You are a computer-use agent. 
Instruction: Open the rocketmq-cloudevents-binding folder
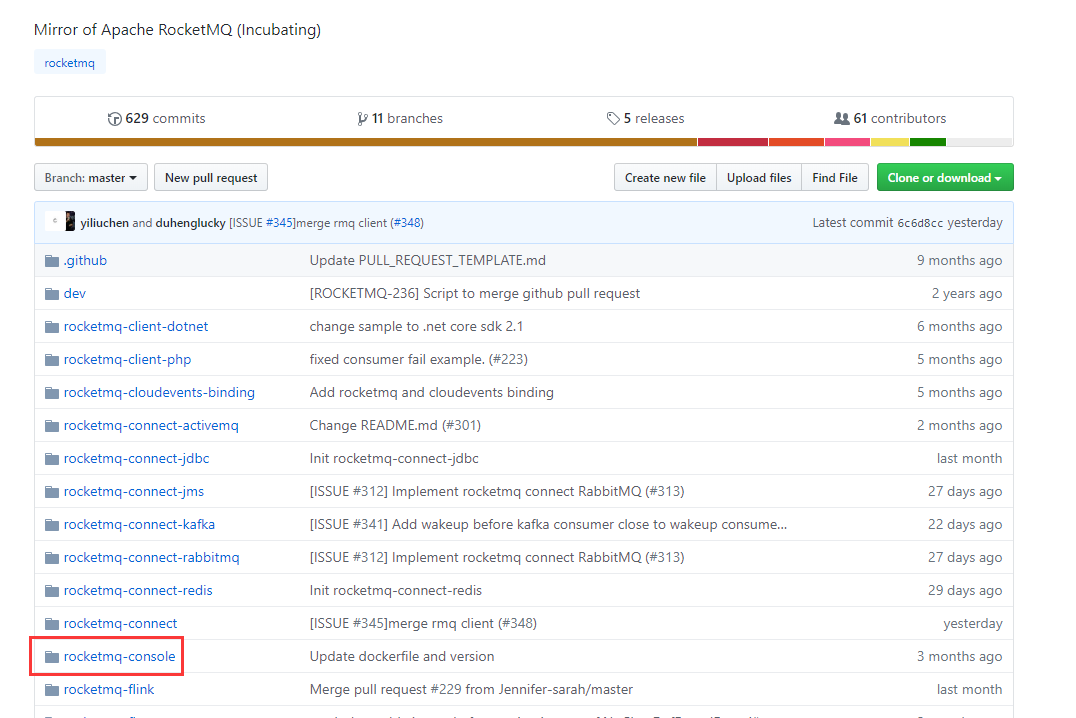tap(159, 393)
